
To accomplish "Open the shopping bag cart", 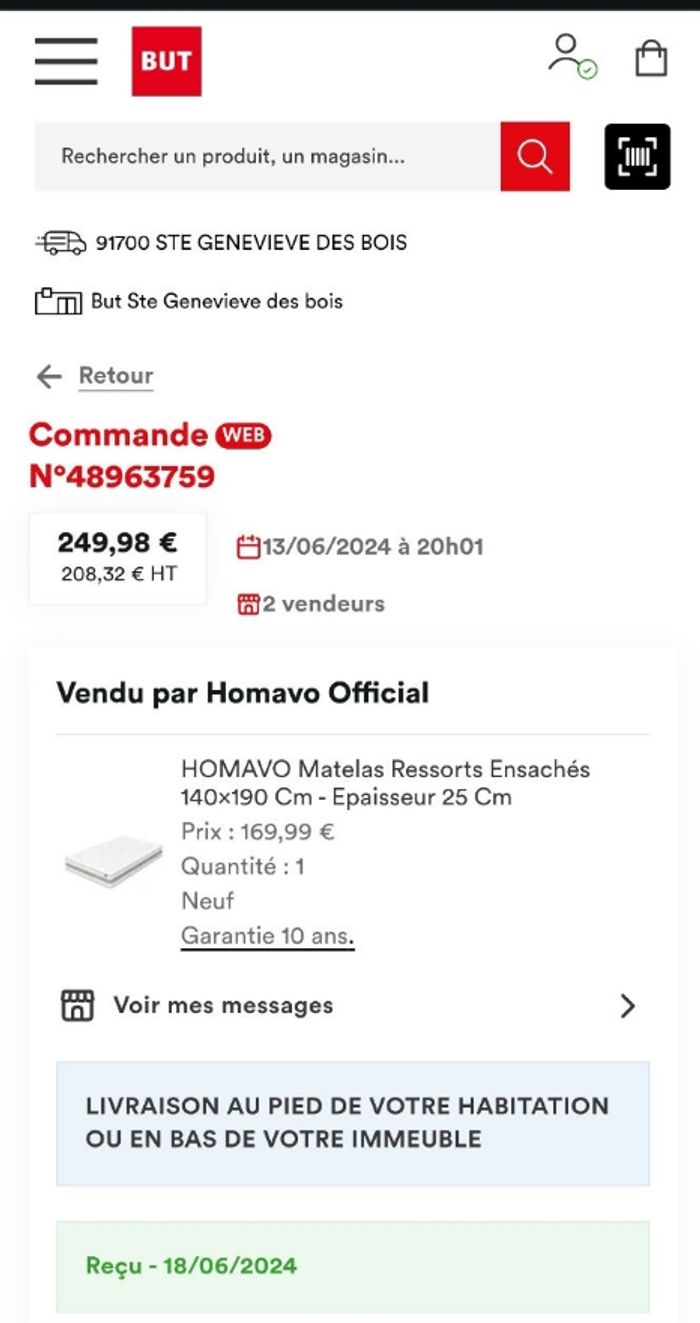I will point(651,58).
